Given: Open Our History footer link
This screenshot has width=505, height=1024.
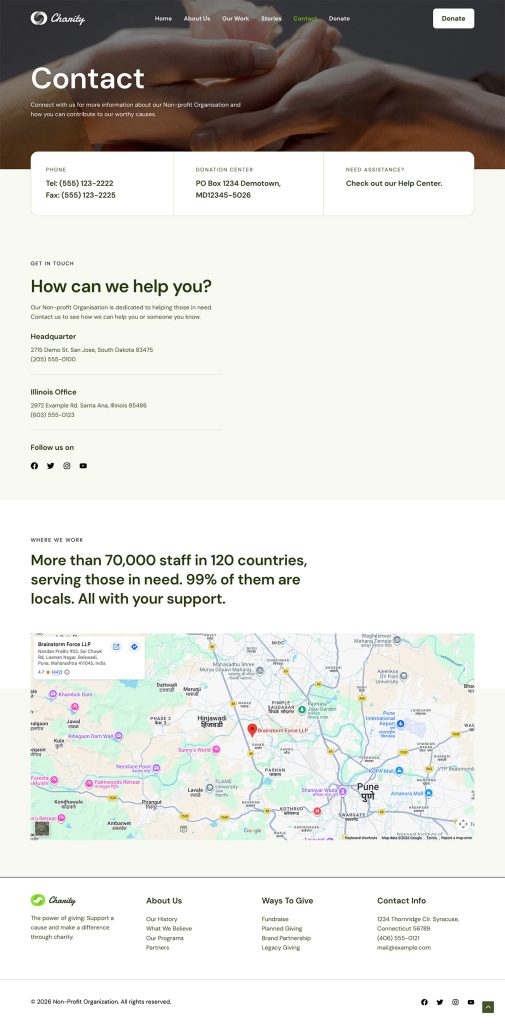Looking at the screenshot, I should coord(161,919).
